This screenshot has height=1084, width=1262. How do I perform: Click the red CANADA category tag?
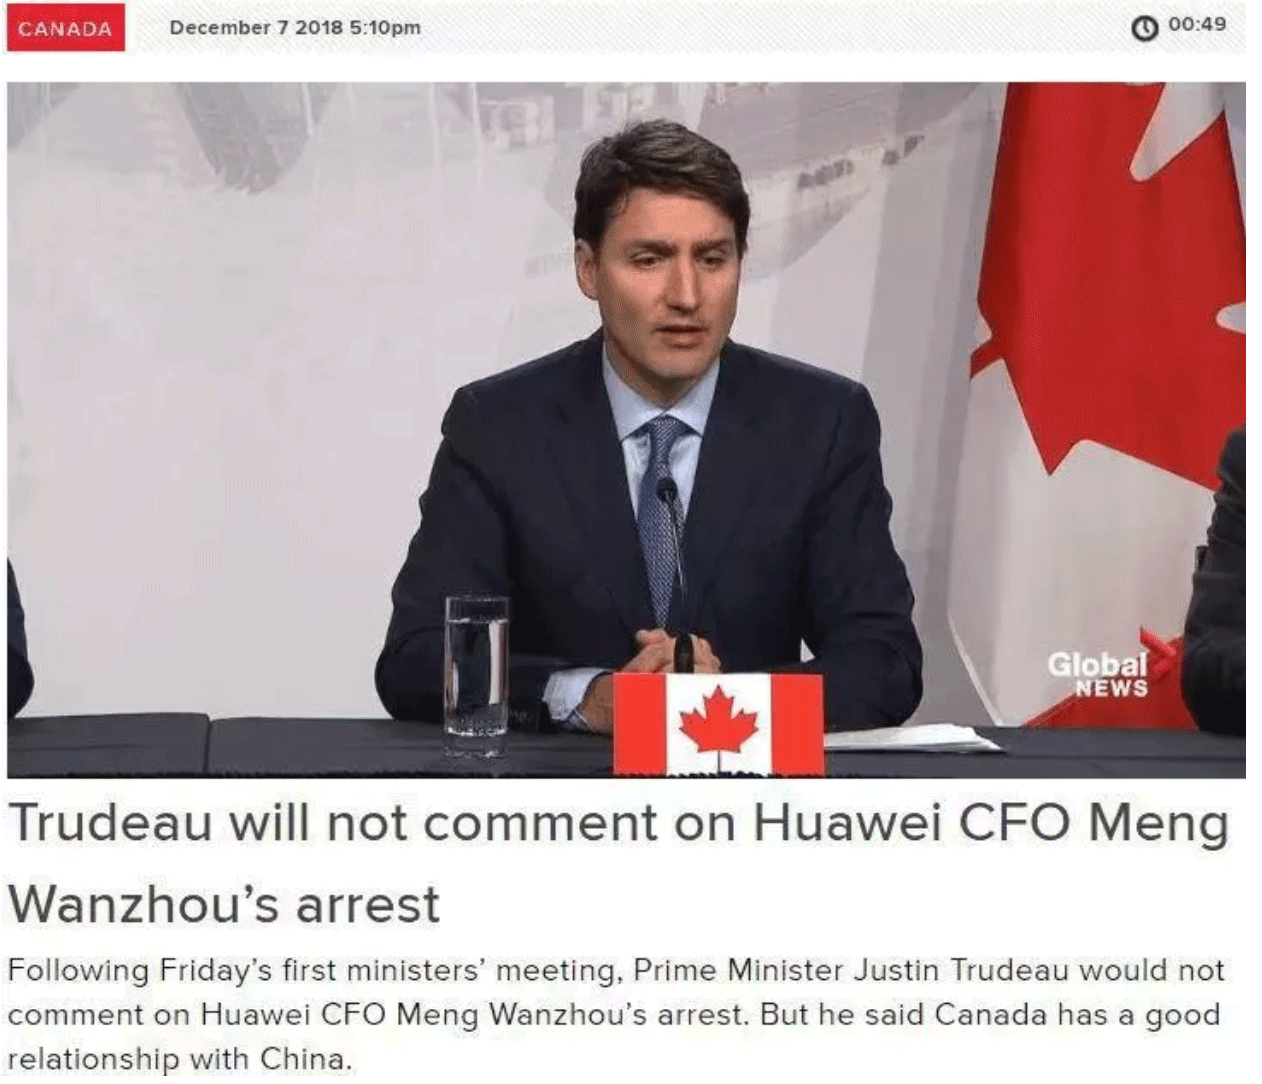[66, 28]
